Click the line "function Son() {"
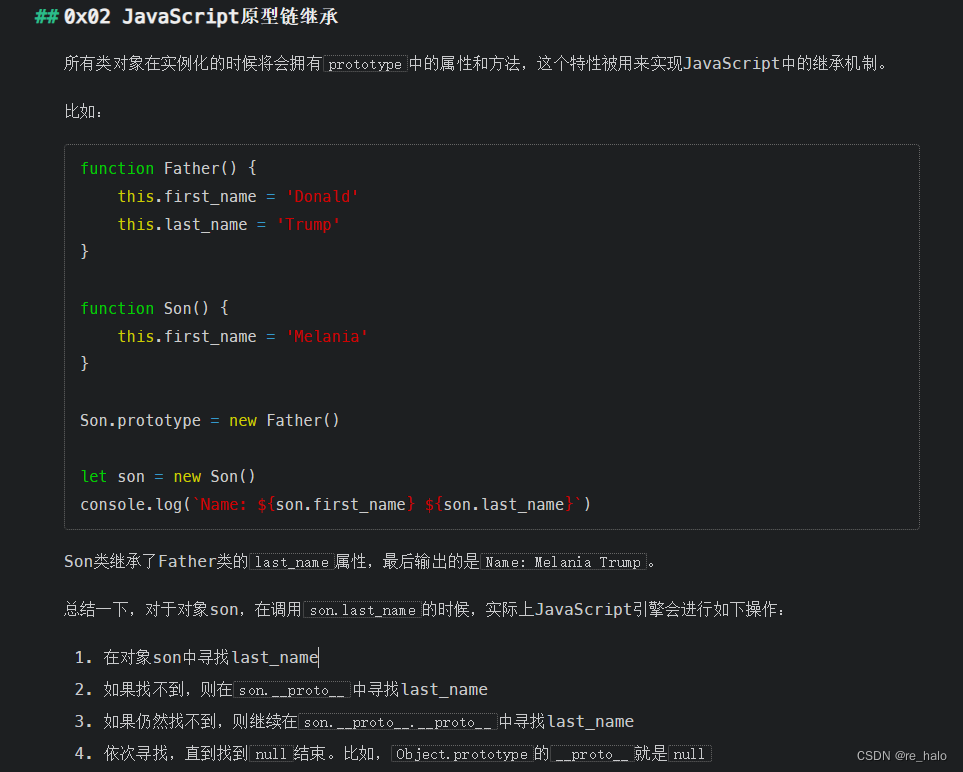This screenshot has height=772, width=963. click(152, 308)
